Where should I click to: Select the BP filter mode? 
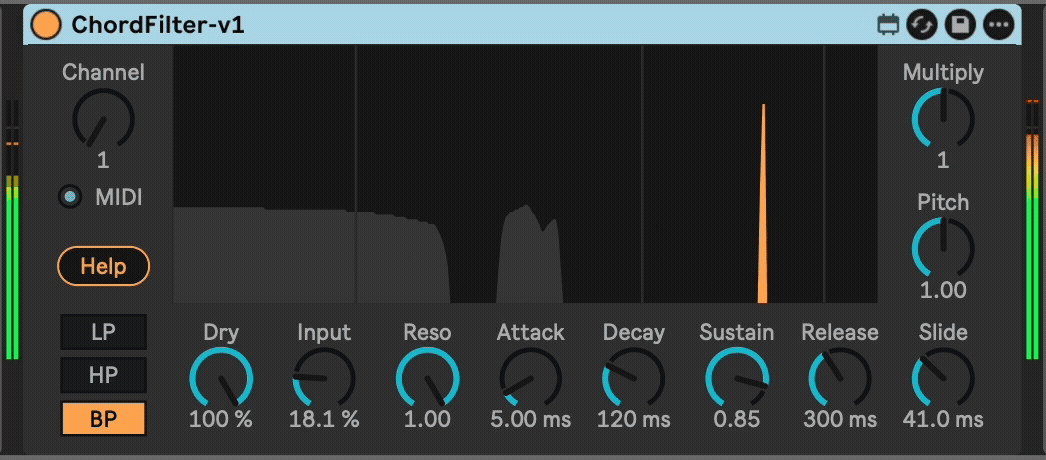click(x=103, y=419)
